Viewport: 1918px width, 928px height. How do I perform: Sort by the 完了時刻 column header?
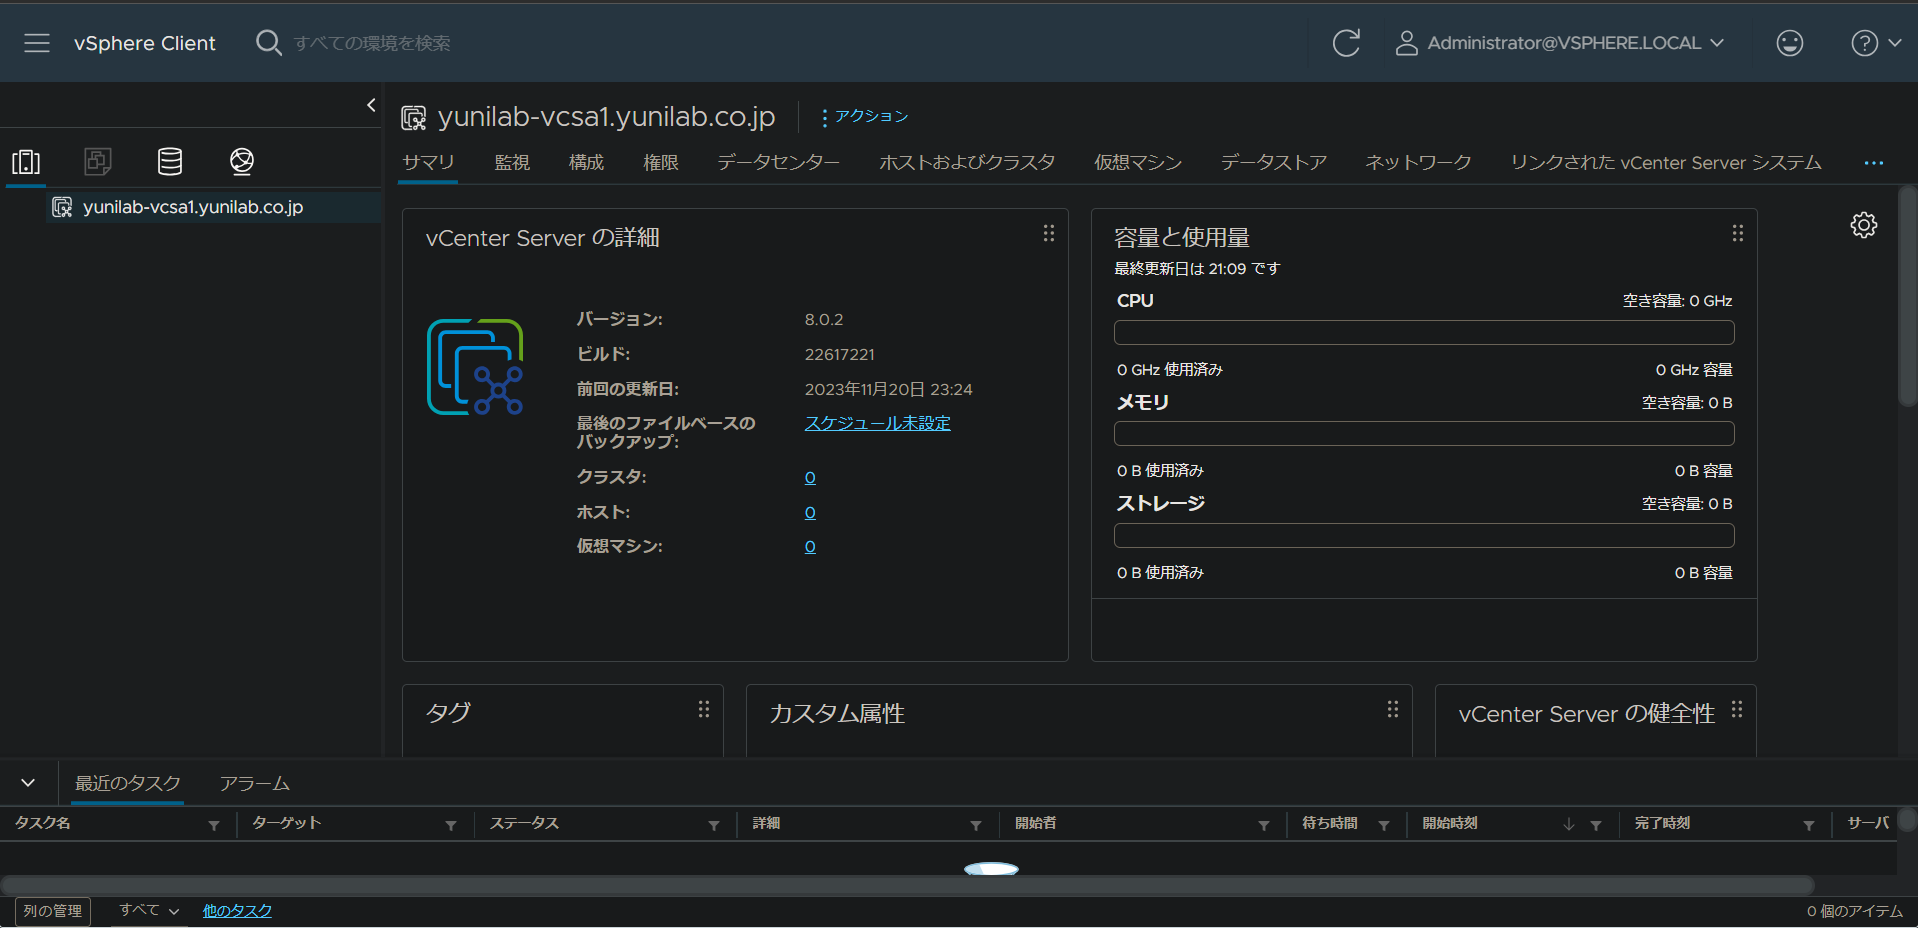coord(1662,823)
